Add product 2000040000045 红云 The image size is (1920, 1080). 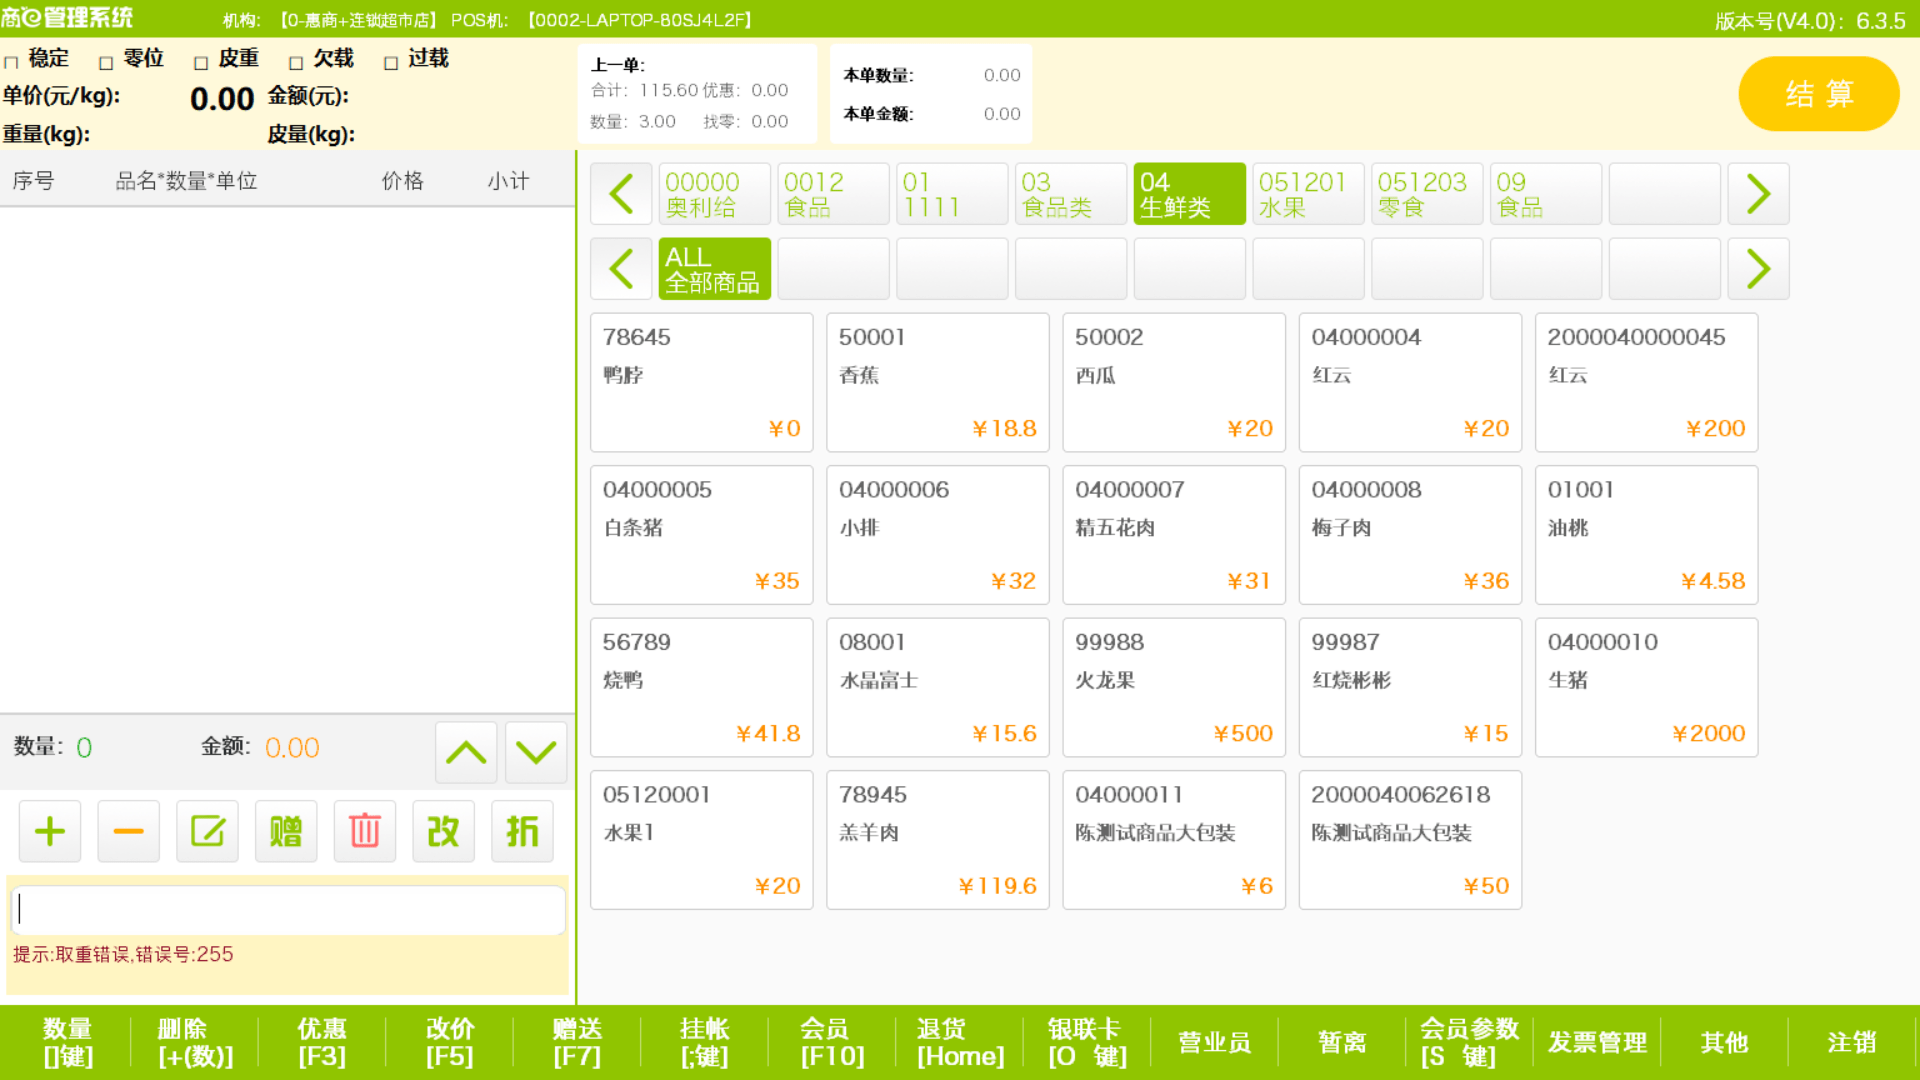coord(1646,383)
